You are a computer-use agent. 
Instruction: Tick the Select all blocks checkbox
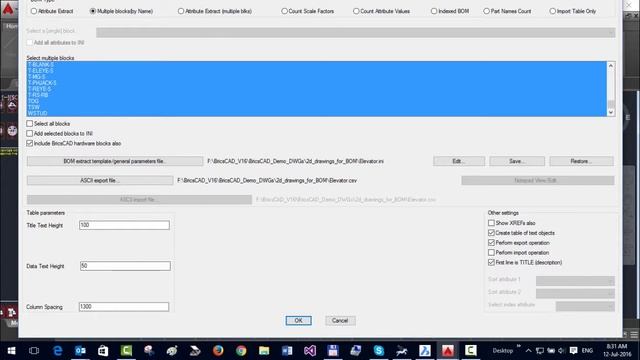pyautogui.click(x=29, y=123)
